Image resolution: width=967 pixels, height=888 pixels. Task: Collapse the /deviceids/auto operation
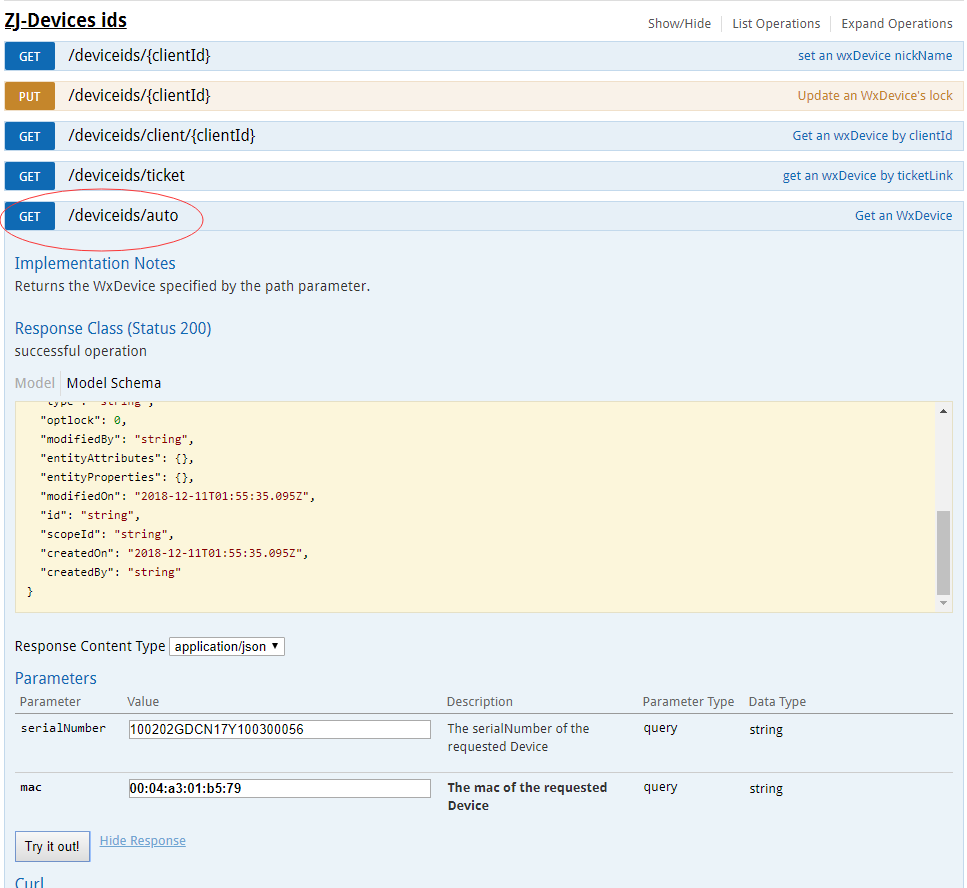point(123,216)
